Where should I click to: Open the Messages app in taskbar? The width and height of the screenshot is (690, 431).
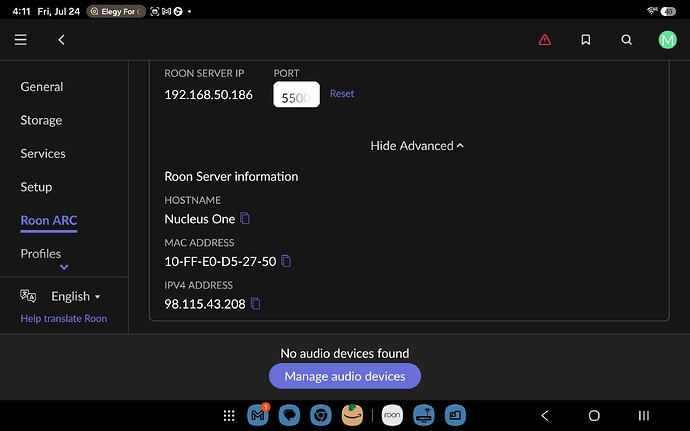pos(289,415)
